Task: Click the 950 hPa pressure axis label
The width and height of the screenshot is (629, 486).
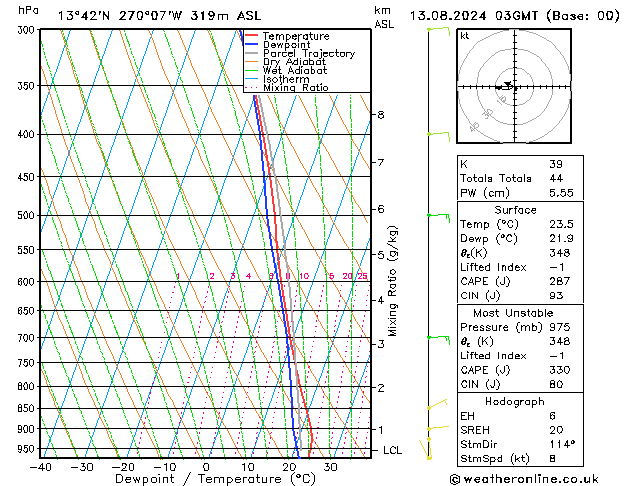Action: pos(28,449)
